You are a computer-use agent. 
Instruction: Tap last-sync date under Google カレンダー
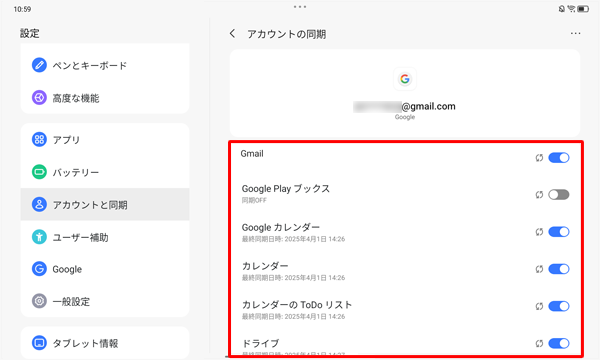293,239
